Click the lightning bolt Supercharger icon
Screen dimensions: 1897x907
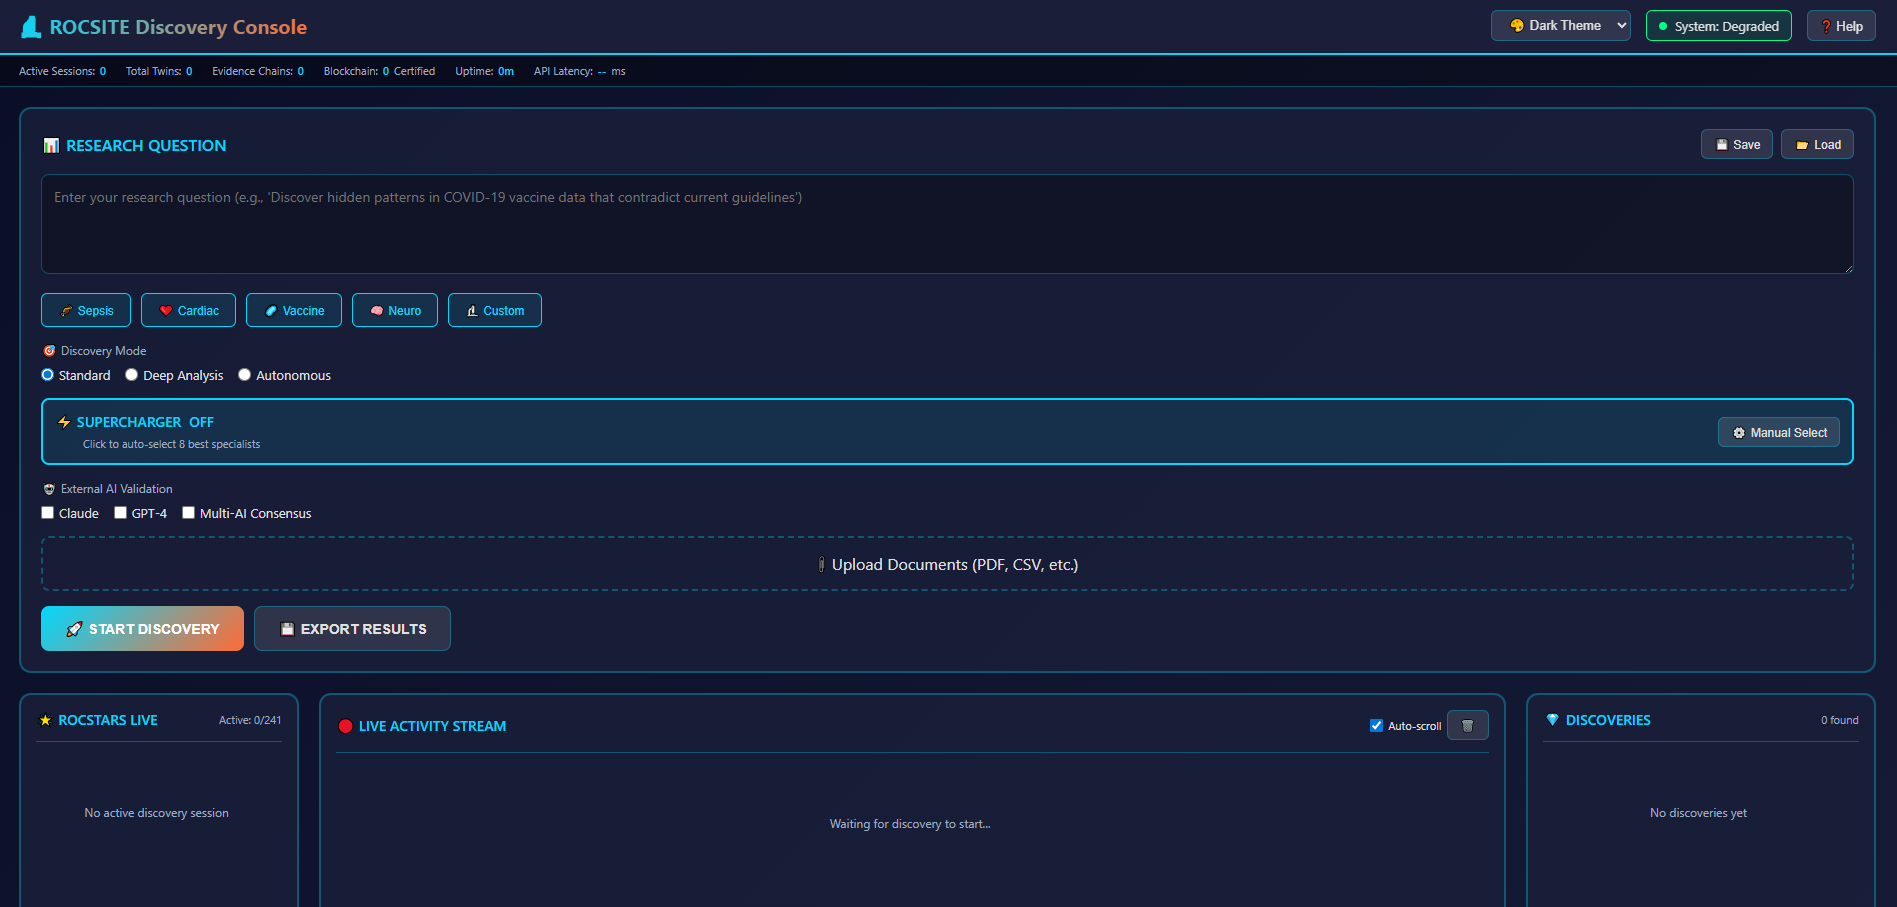(x=63, y=422)
